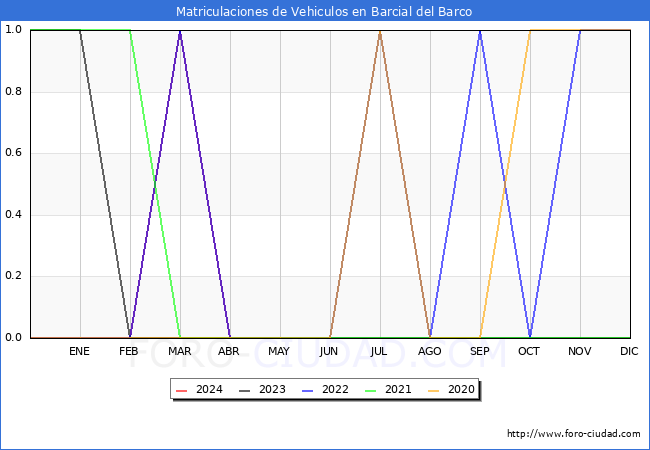Click the MAR month axis label
The width and height of the screenshot is (650, 450).
[179, 351]
